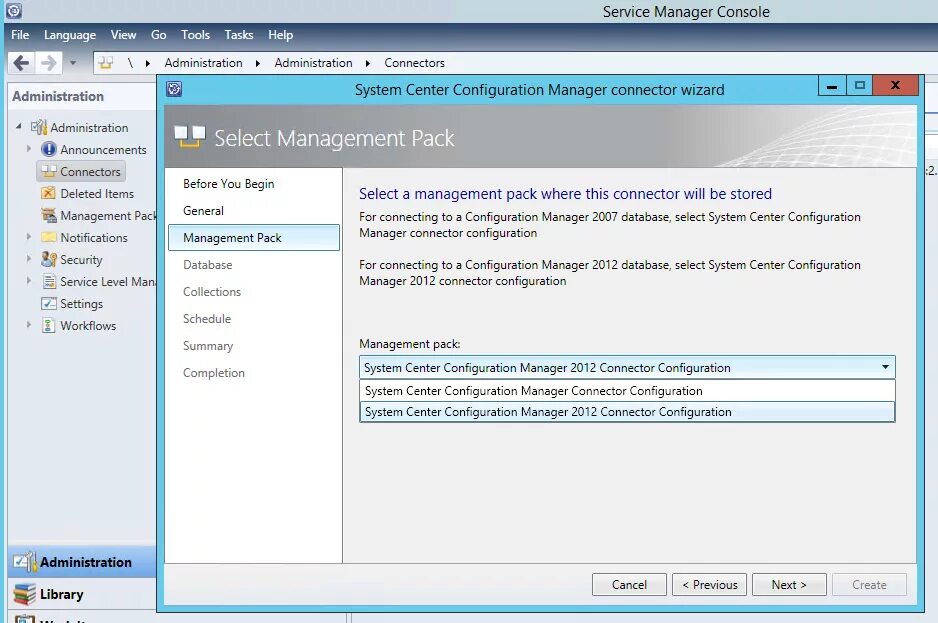The height and width of the screenshot is (623, 938).
Task: Click the Management Packs tree icon
Action: 48,215
